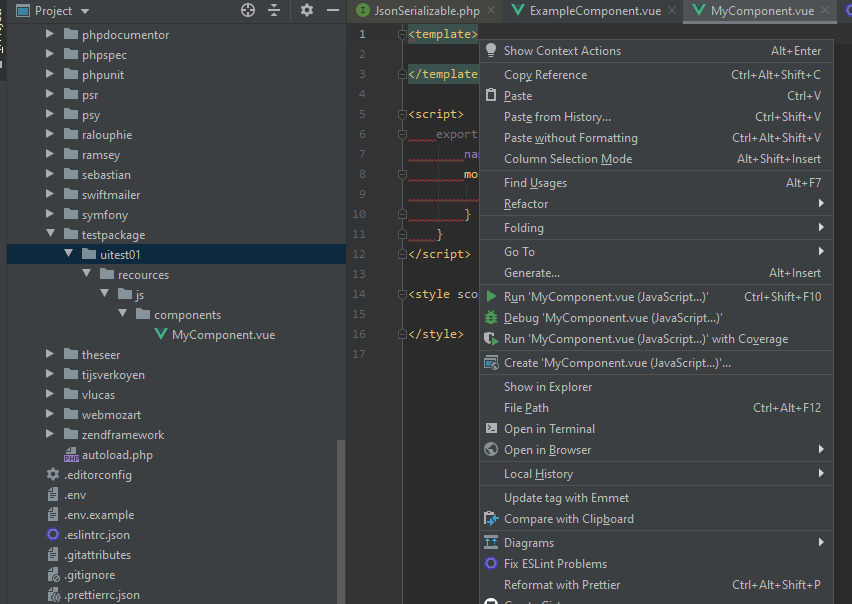Click the Open in Terminal icon
Screen dimensions: 852x604
491,428
